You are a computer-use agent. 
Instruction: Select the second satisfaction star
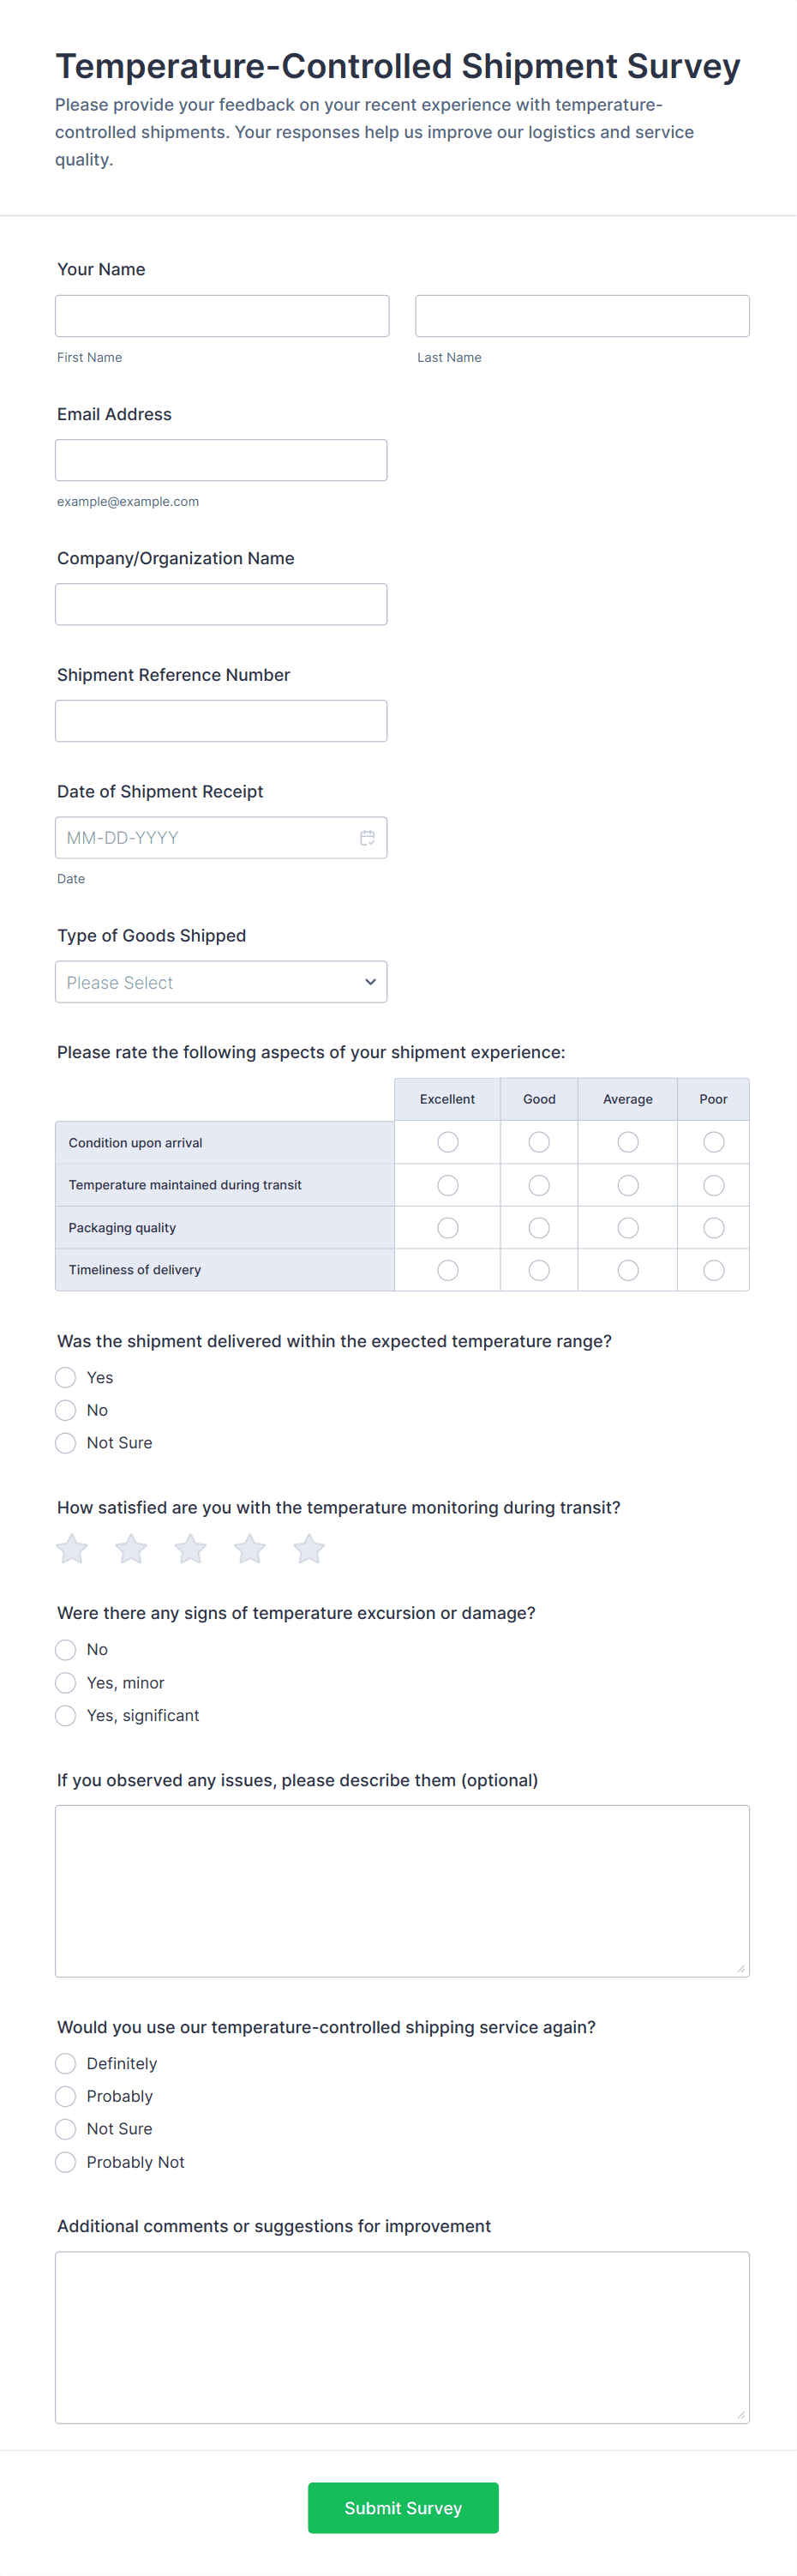point(131,1549)
